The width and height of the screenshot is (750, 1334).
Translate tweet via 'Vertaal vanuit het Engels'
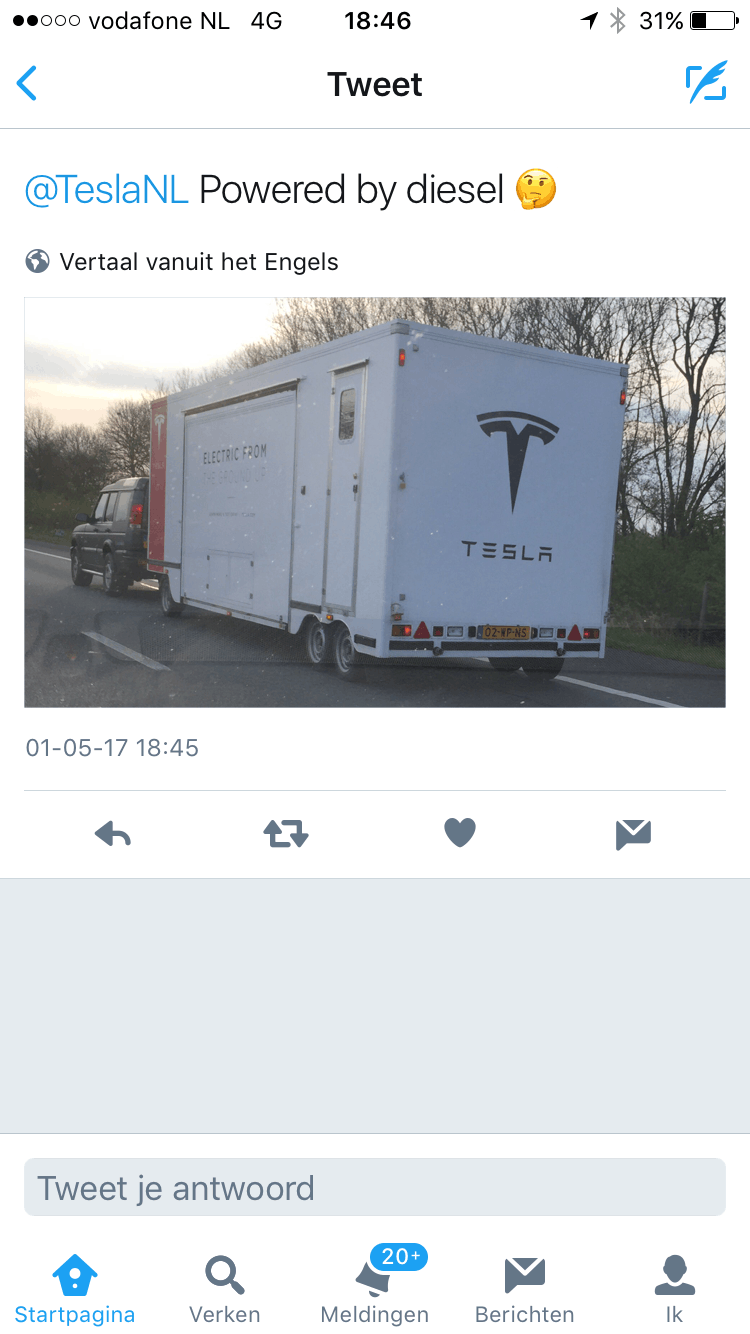pos(199,262)
